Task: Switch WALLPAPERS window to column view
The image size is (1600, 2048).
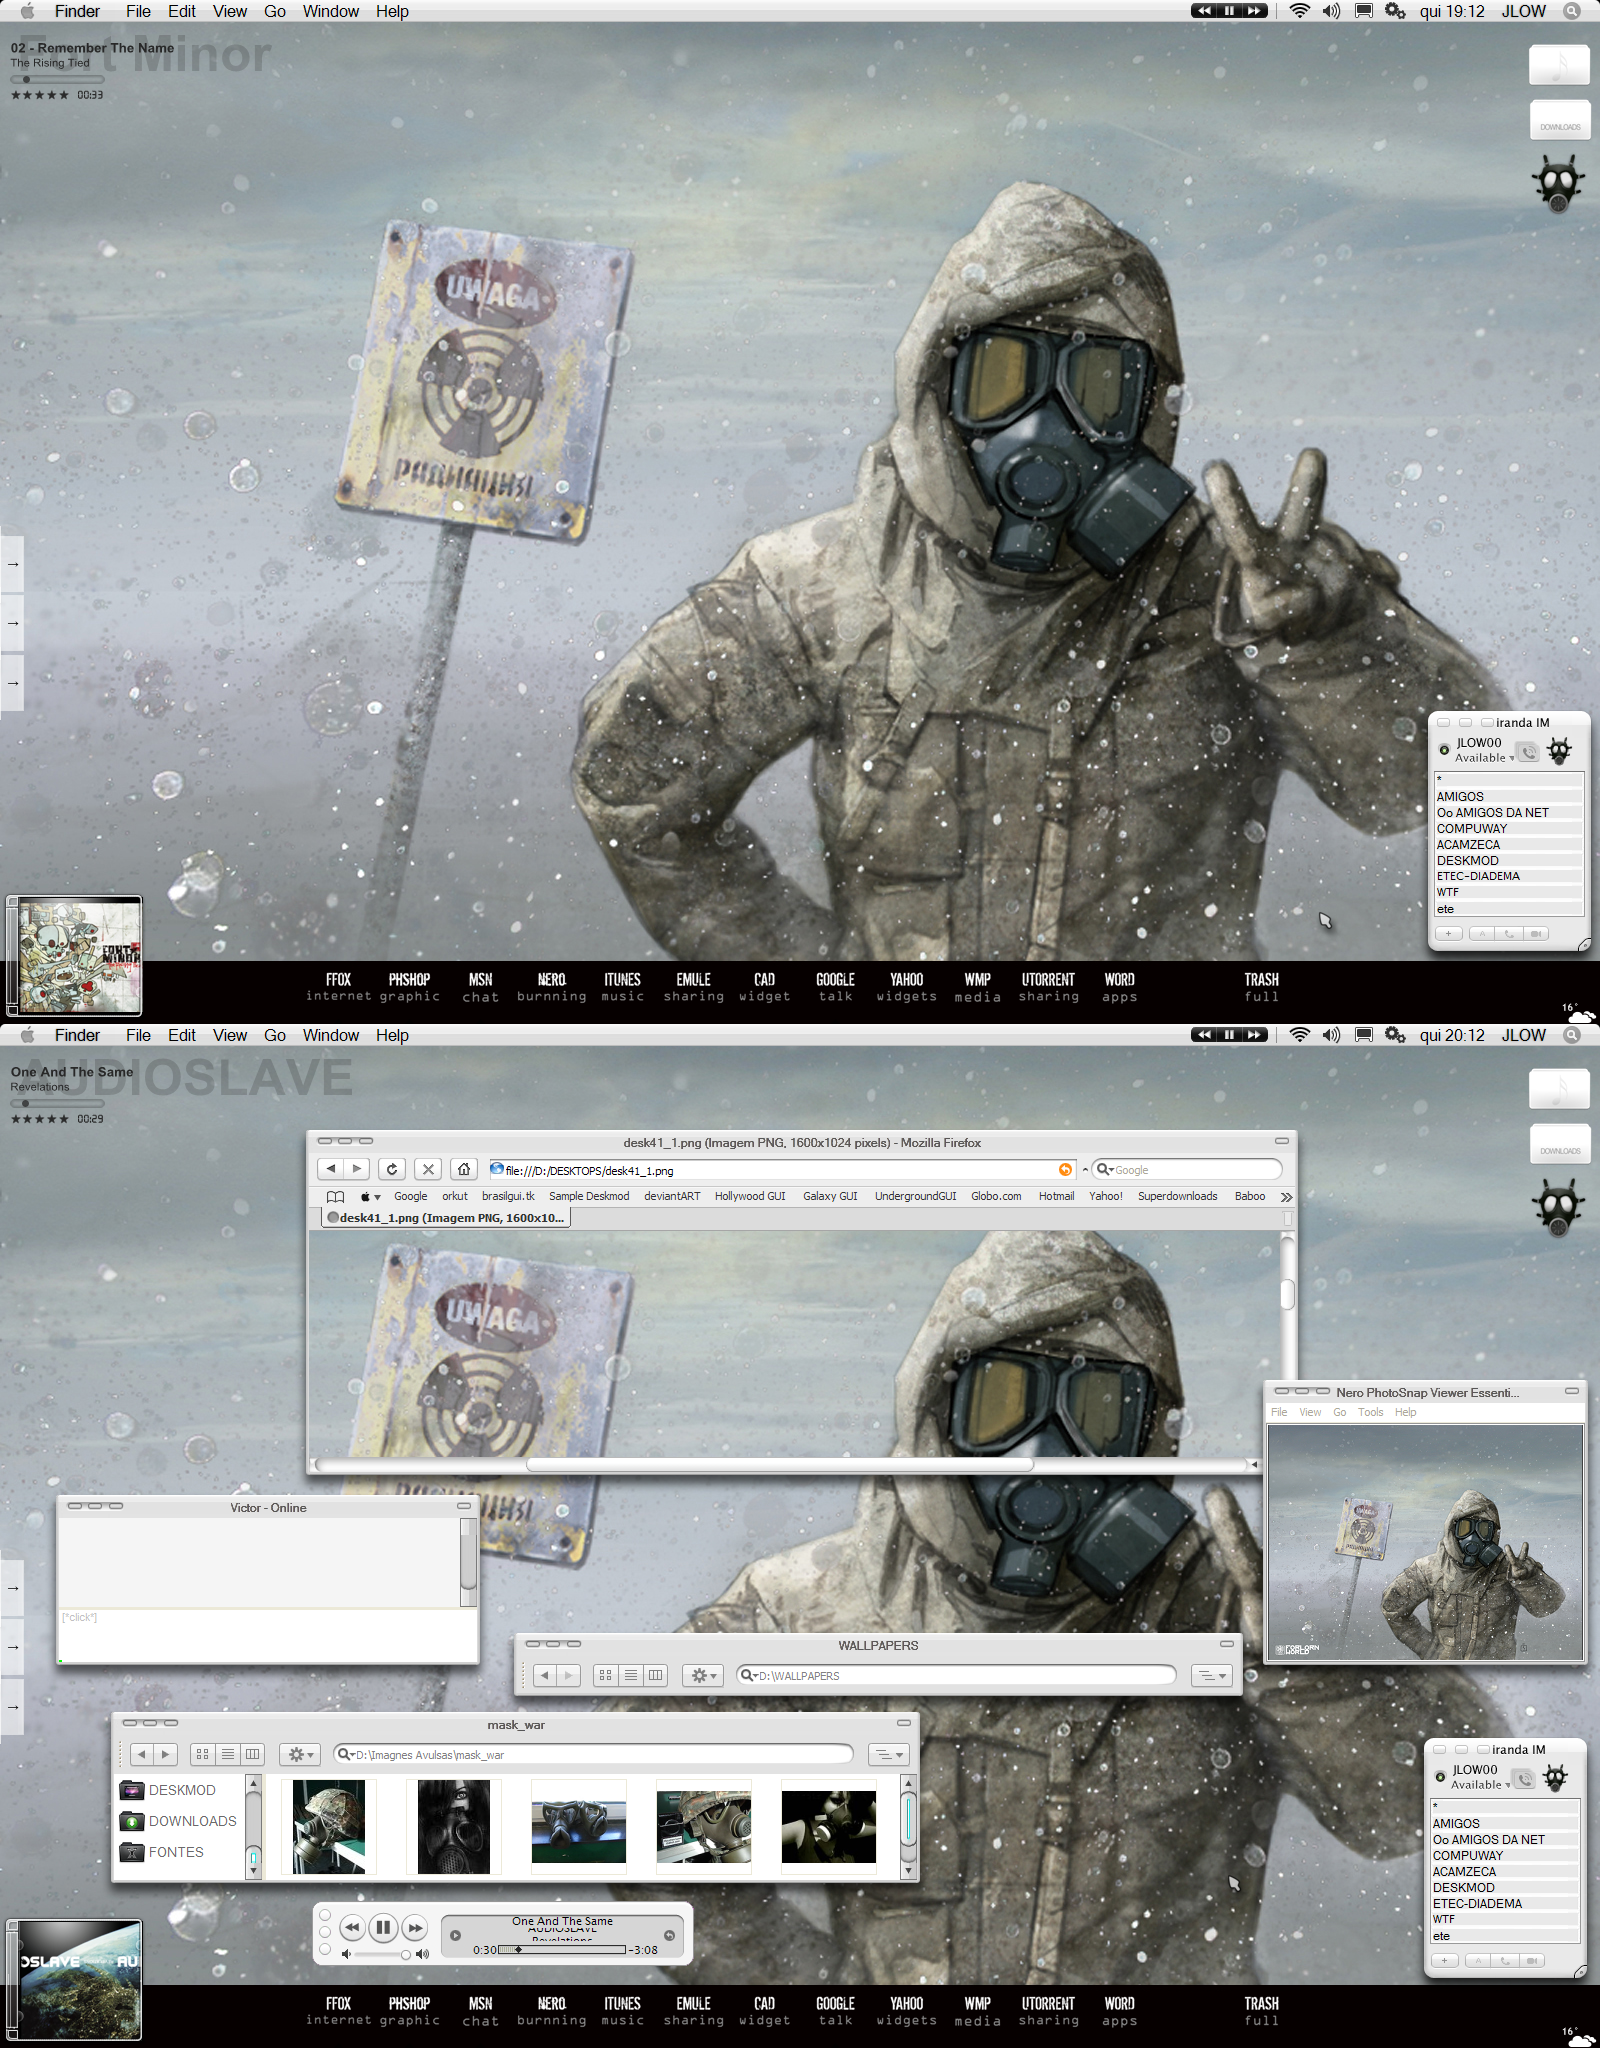Action: pyautogui.click(x=656, y=1675)
